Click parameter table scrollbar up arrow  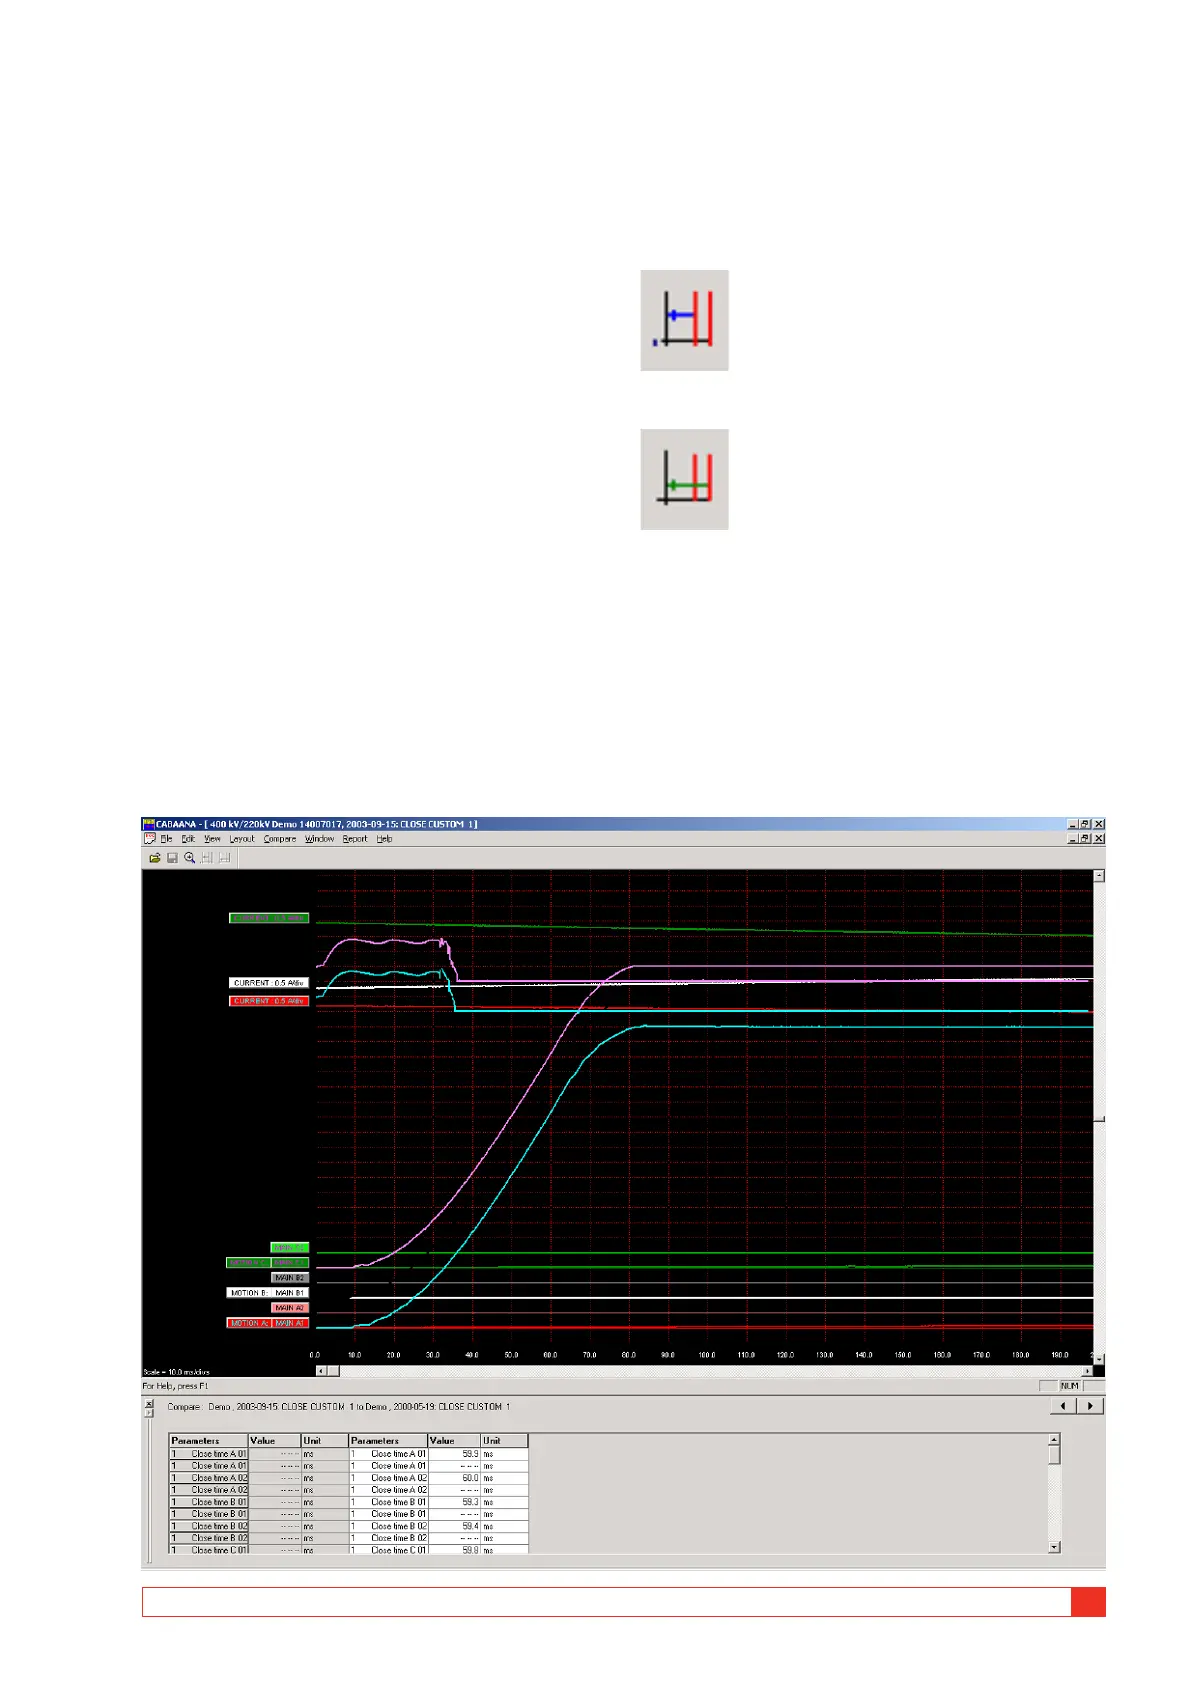[1054, 1439]
